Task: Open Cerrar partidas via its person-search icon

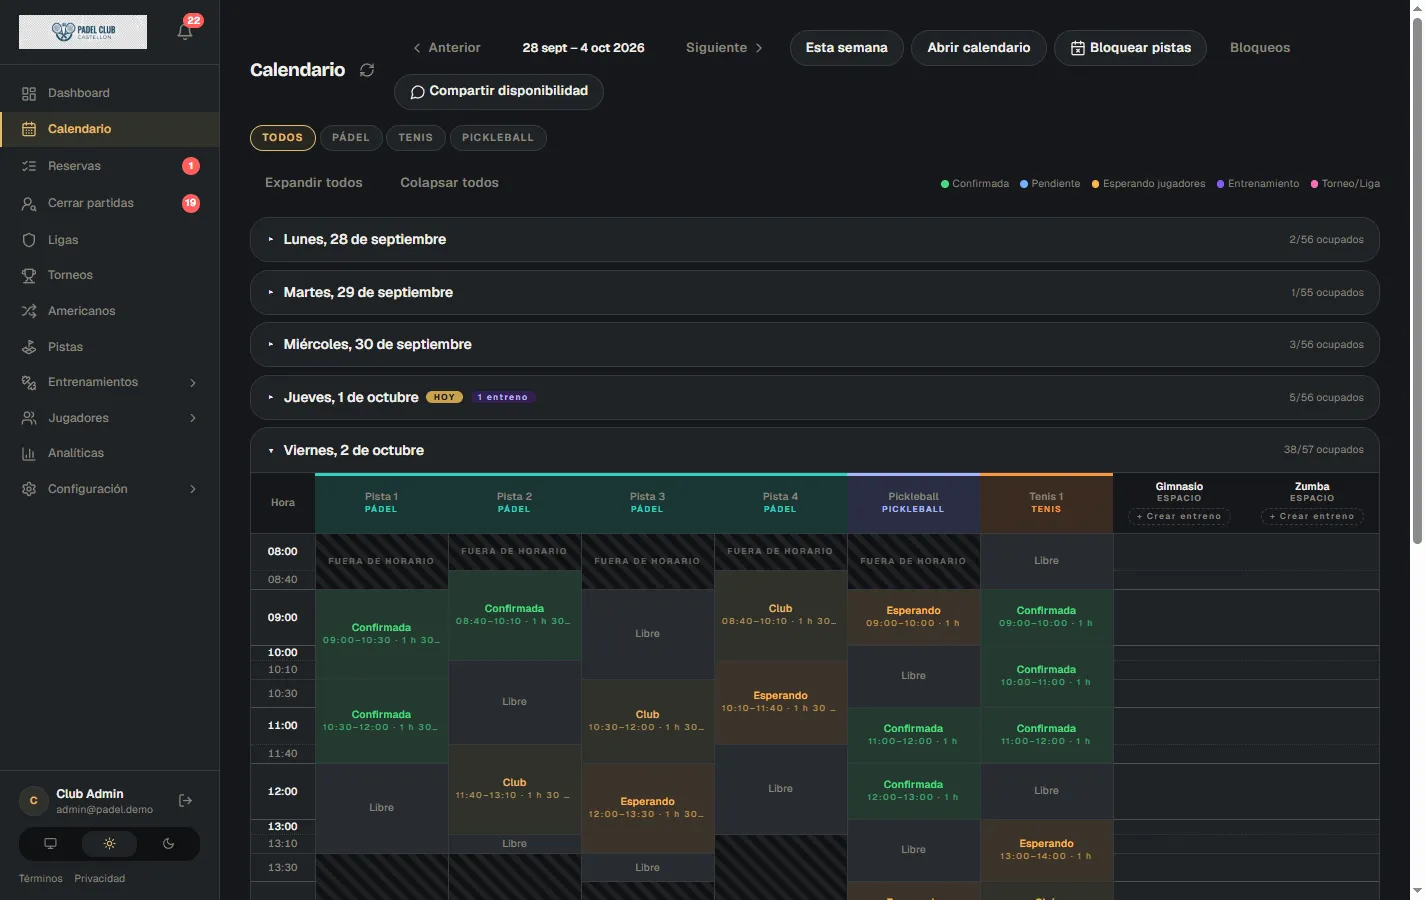Action: click(29, 203)
